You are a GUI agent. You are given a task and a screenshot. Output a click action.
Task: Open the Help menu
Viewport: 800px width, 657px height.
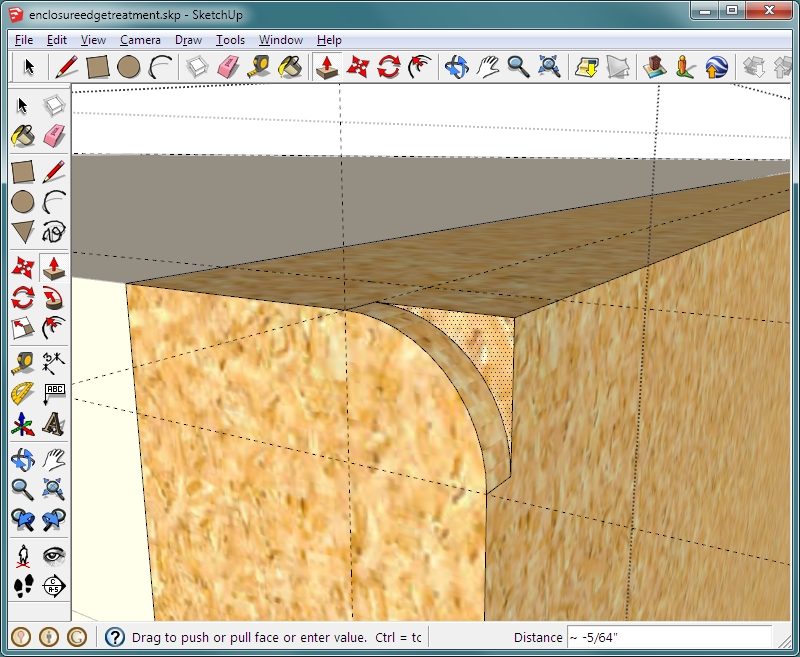(329, 40)
